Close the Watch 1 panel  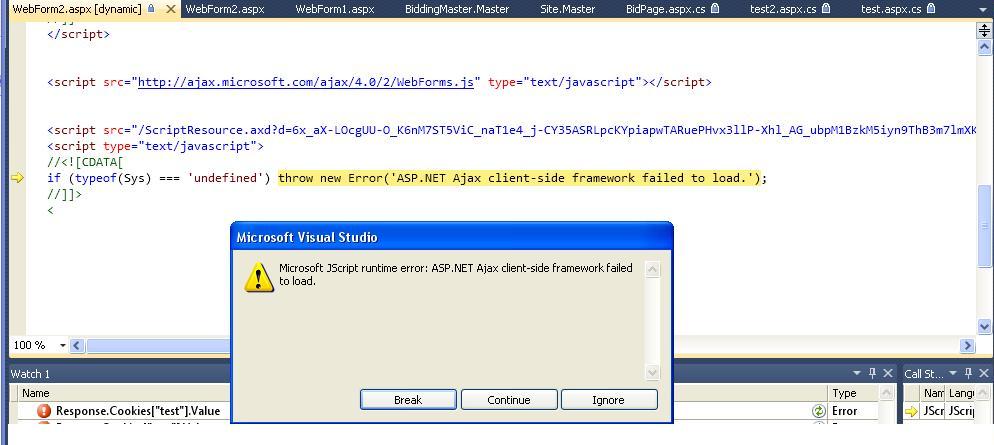click(888, 373)
